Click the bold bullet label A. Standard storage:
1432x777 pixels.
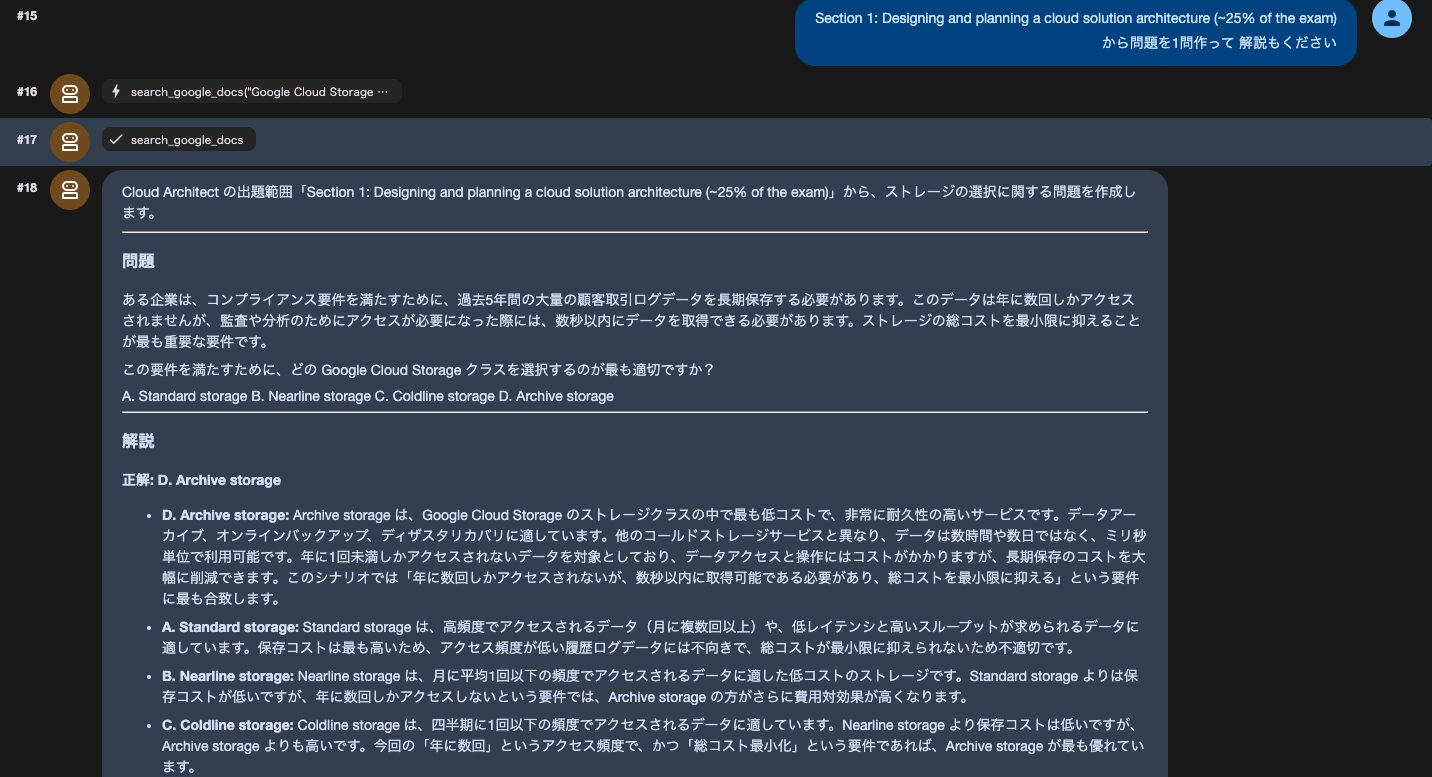(230, 627)
